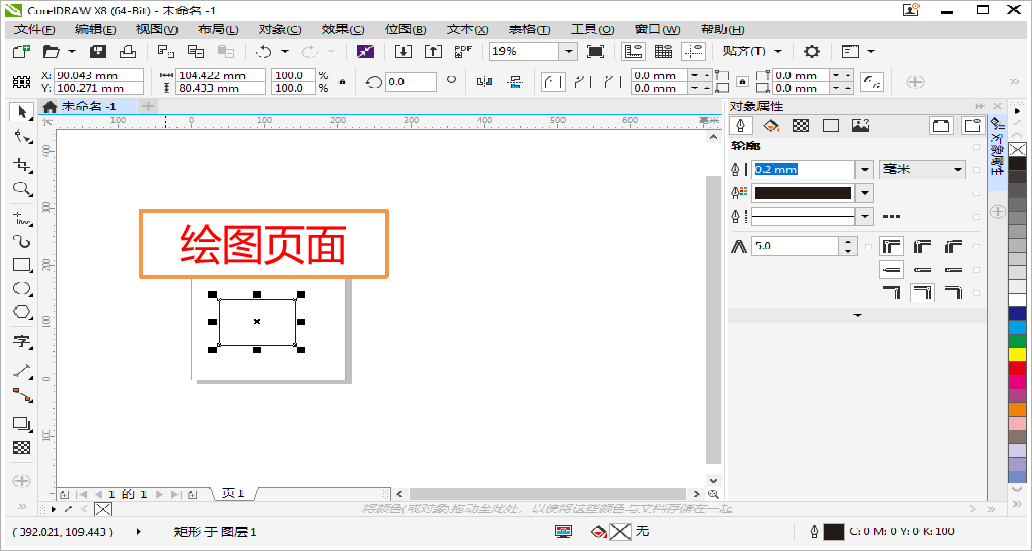Toggle show grid button

[663, 51]
